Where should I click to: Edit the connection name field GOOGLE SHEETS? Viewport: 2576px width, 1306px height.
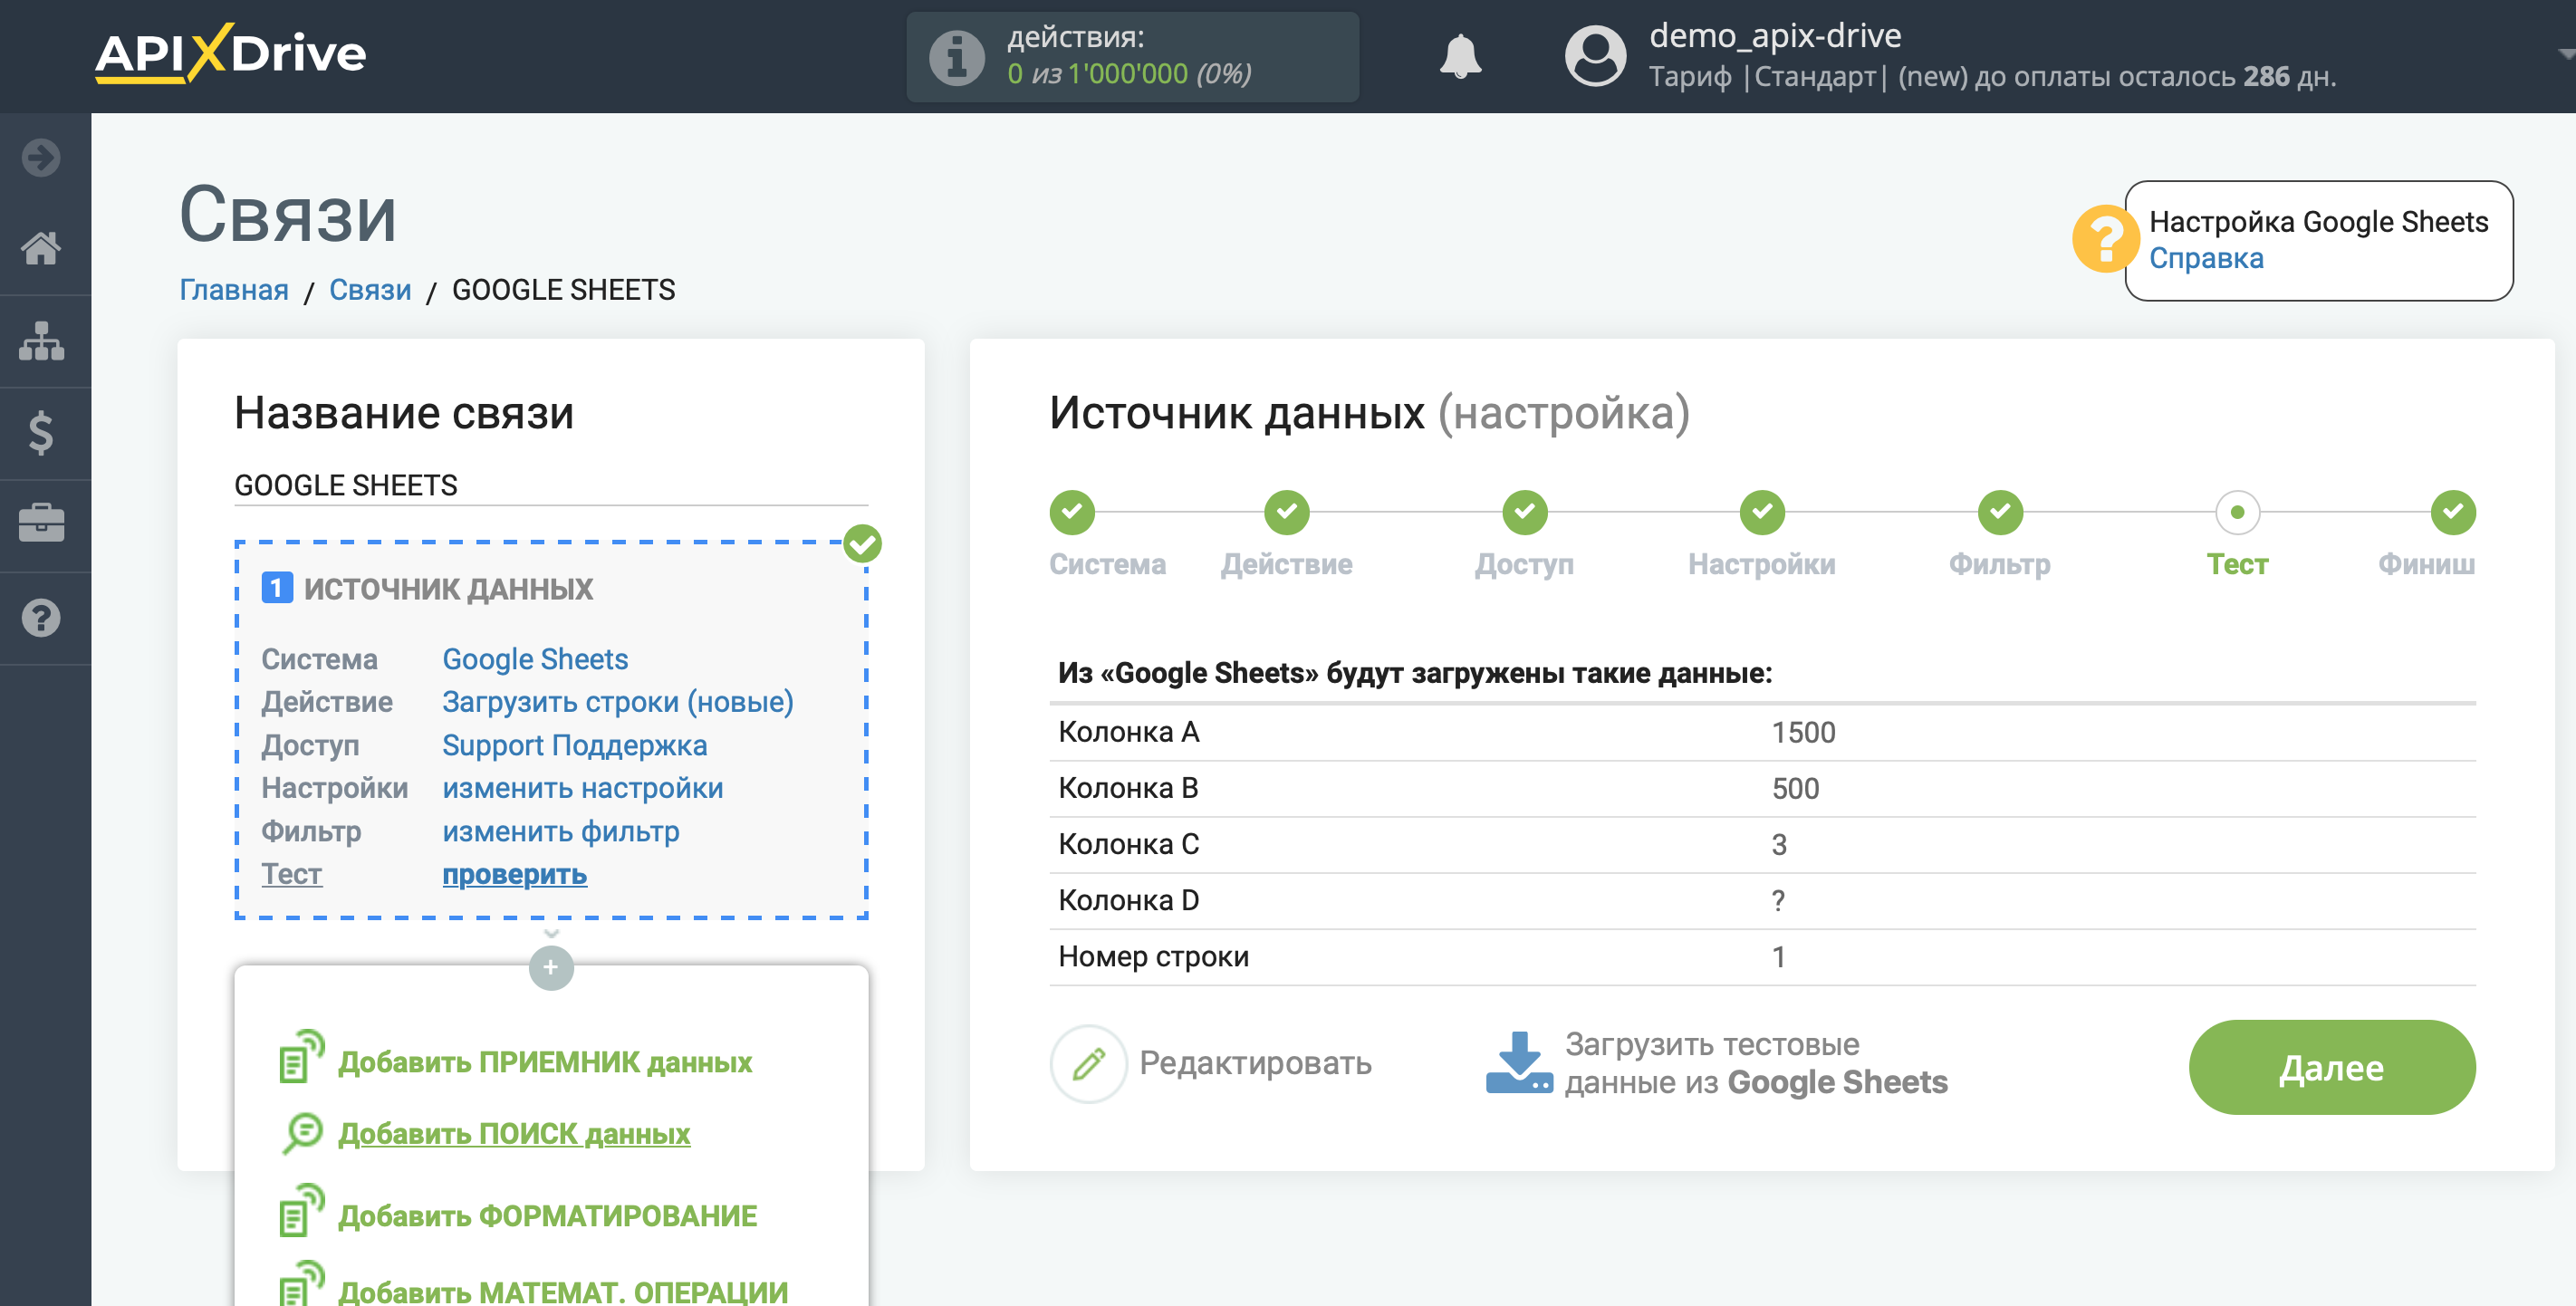[x=551, y=486]
